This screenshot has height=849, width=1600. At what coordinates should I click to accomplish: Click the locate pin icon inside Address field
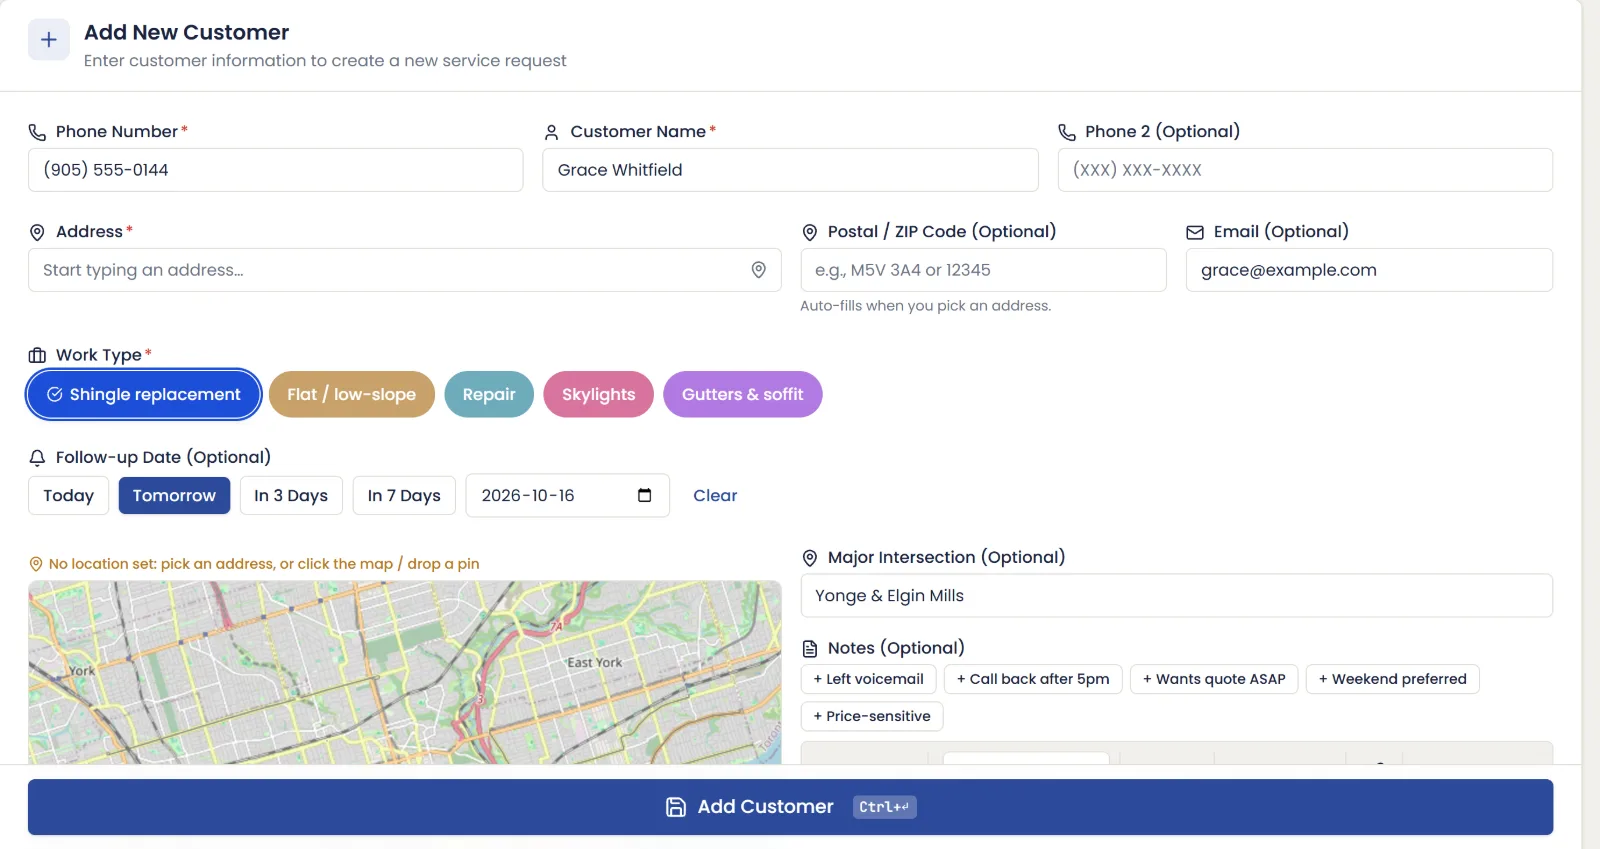coord(759,270)
